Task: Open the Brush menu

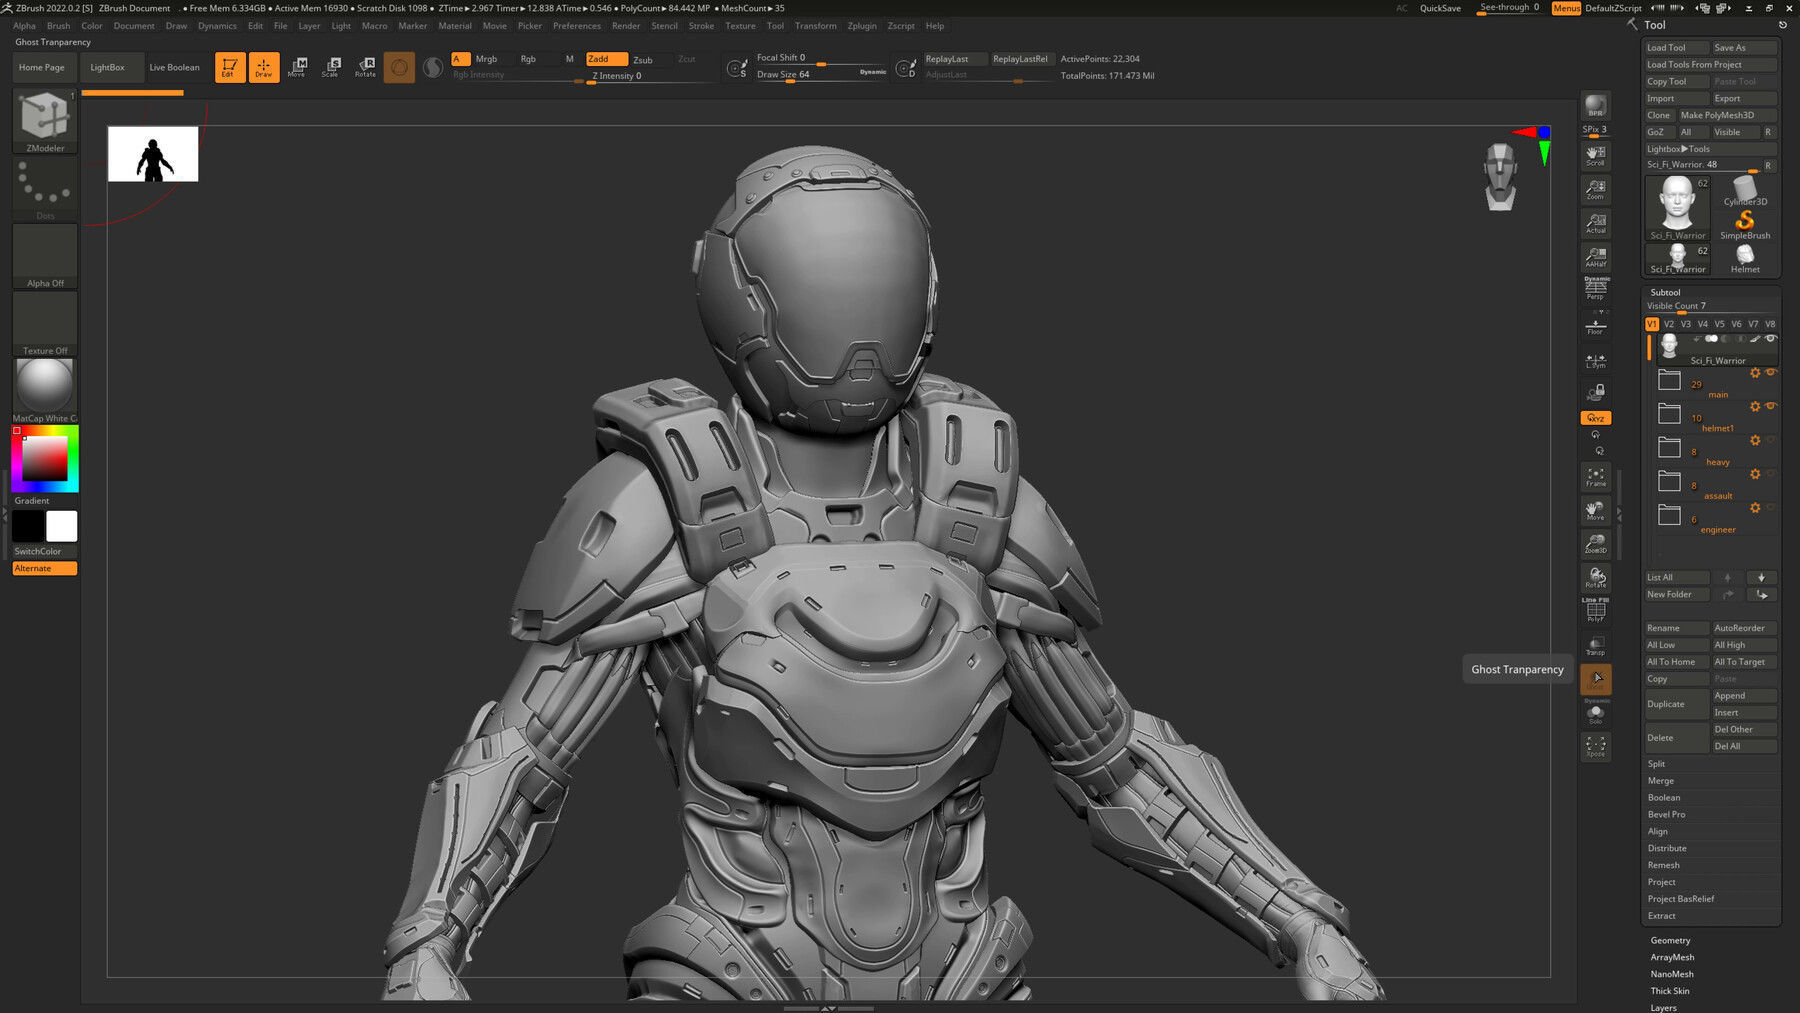Action: tap(58, 26)
